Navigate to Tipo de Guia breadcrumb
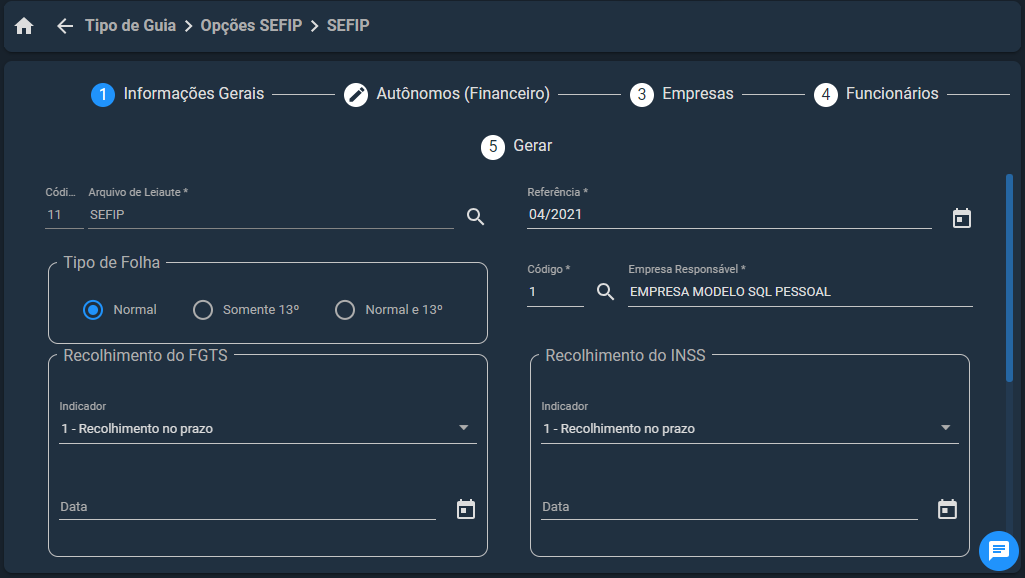 pyautogui.click(x=130, y=26)
